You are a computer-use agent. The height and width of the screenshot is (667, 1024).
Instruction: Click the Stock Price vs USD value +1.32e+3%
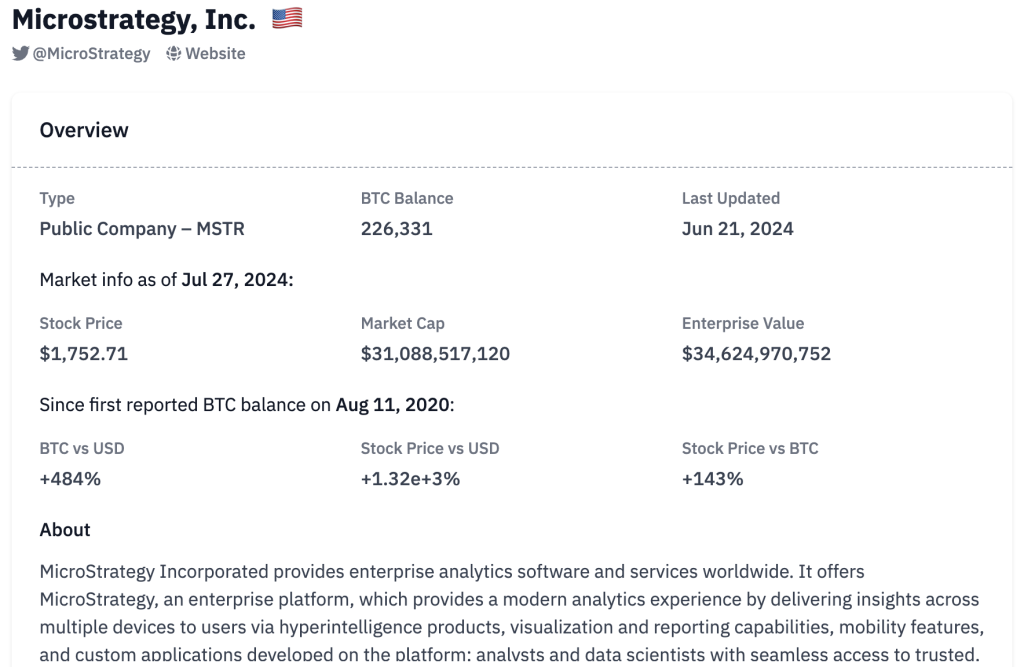pyautogui.click(x=410, y=478)
